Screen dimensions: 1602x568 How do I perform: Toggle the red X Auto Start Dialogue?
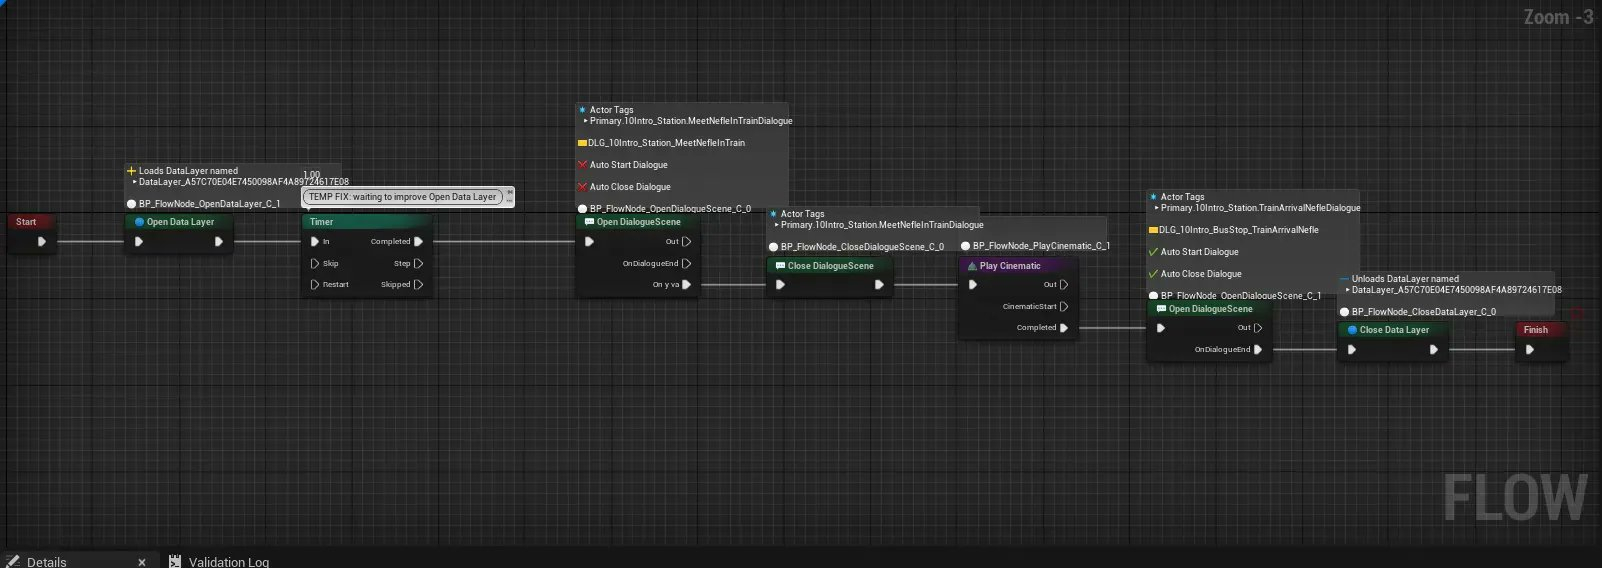[582, 165]
